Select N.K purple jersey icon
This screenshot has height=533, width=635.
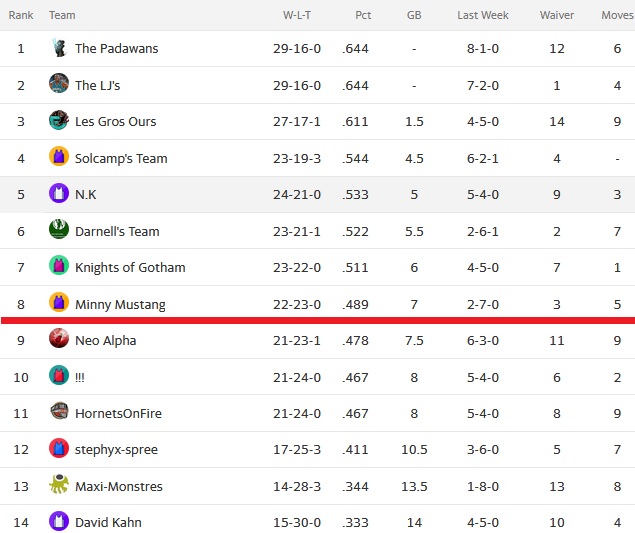59,193
